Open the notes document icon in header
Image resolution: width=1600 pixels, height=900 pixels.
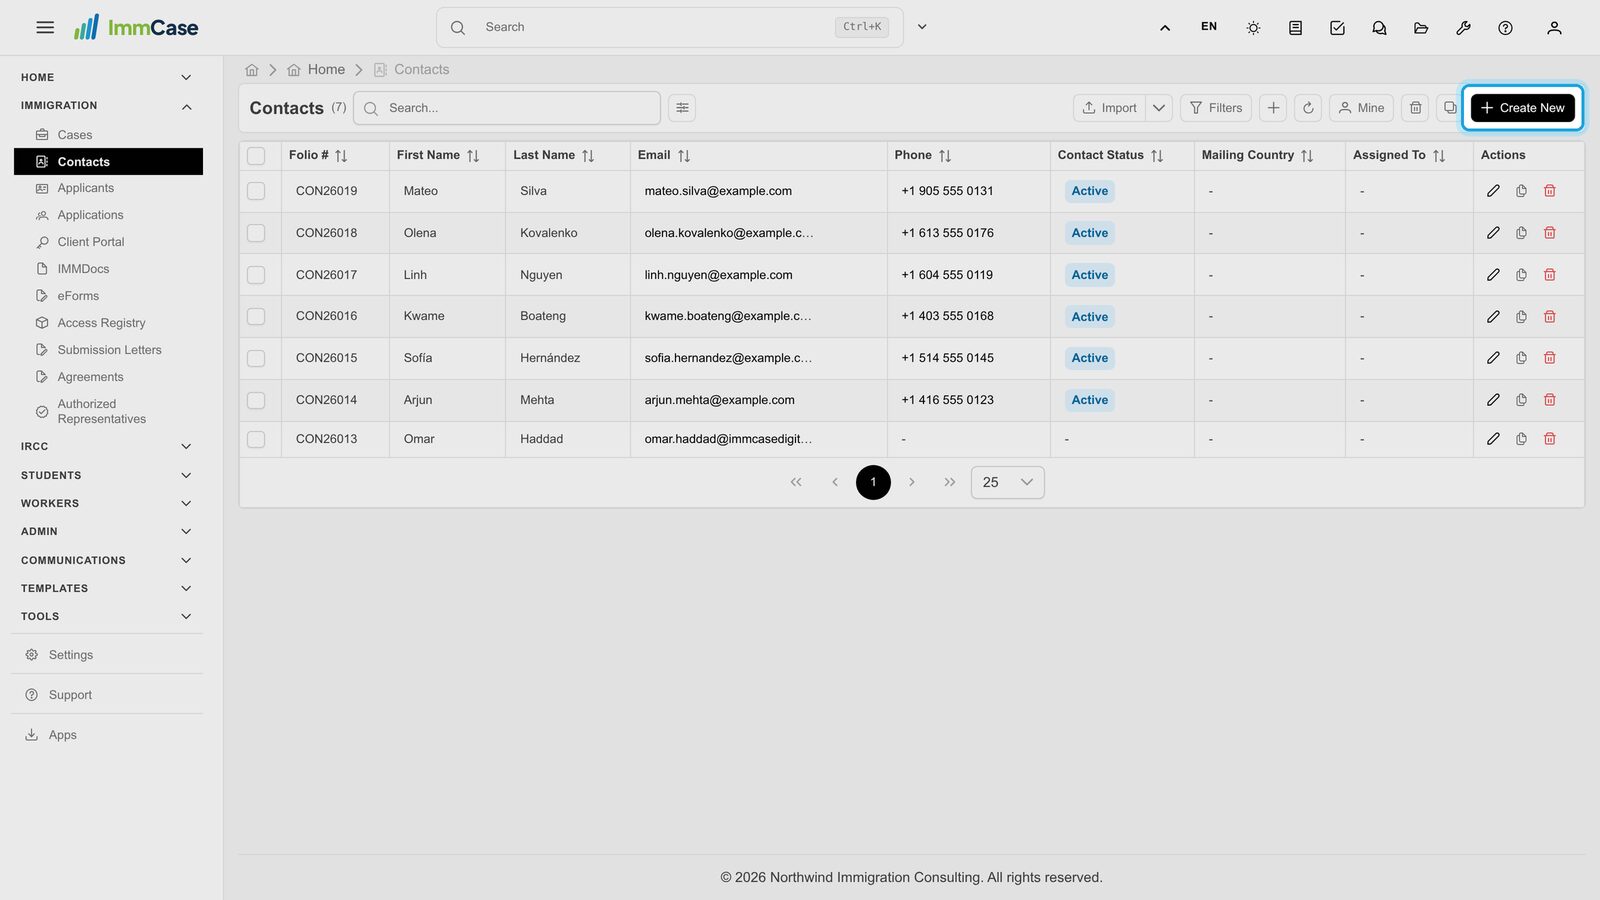1295,28
